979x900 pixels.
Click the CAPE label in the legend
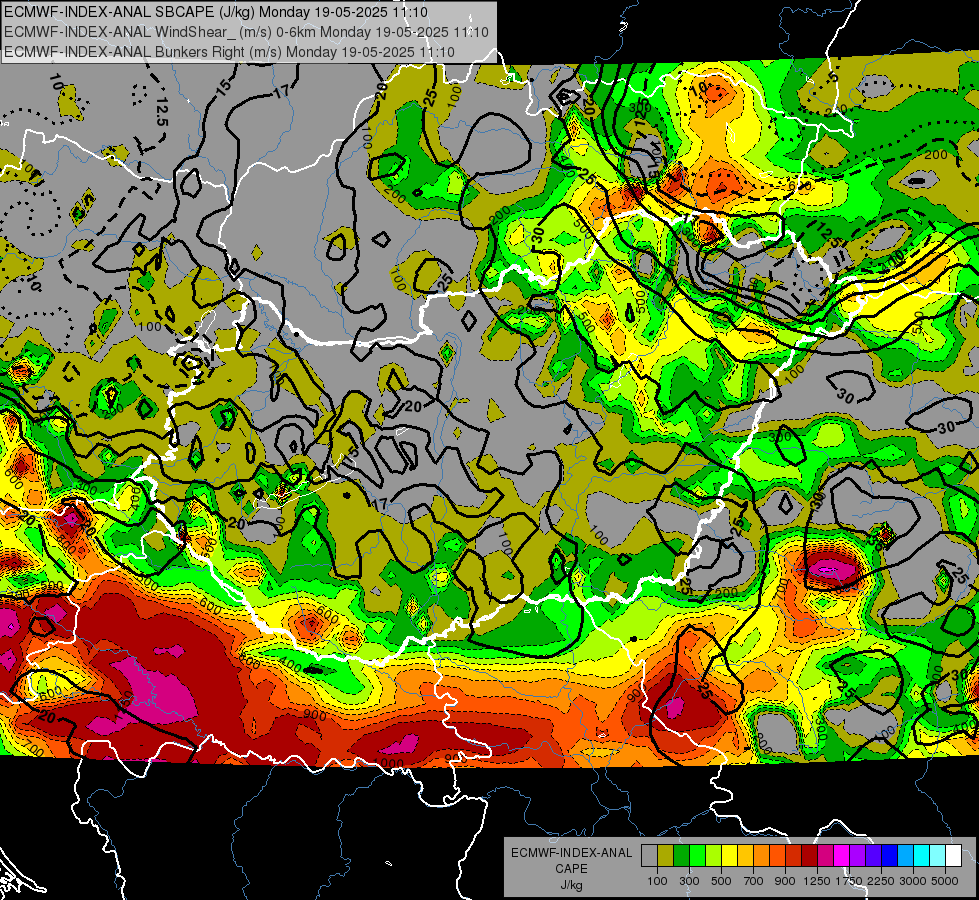pos(571,869)
